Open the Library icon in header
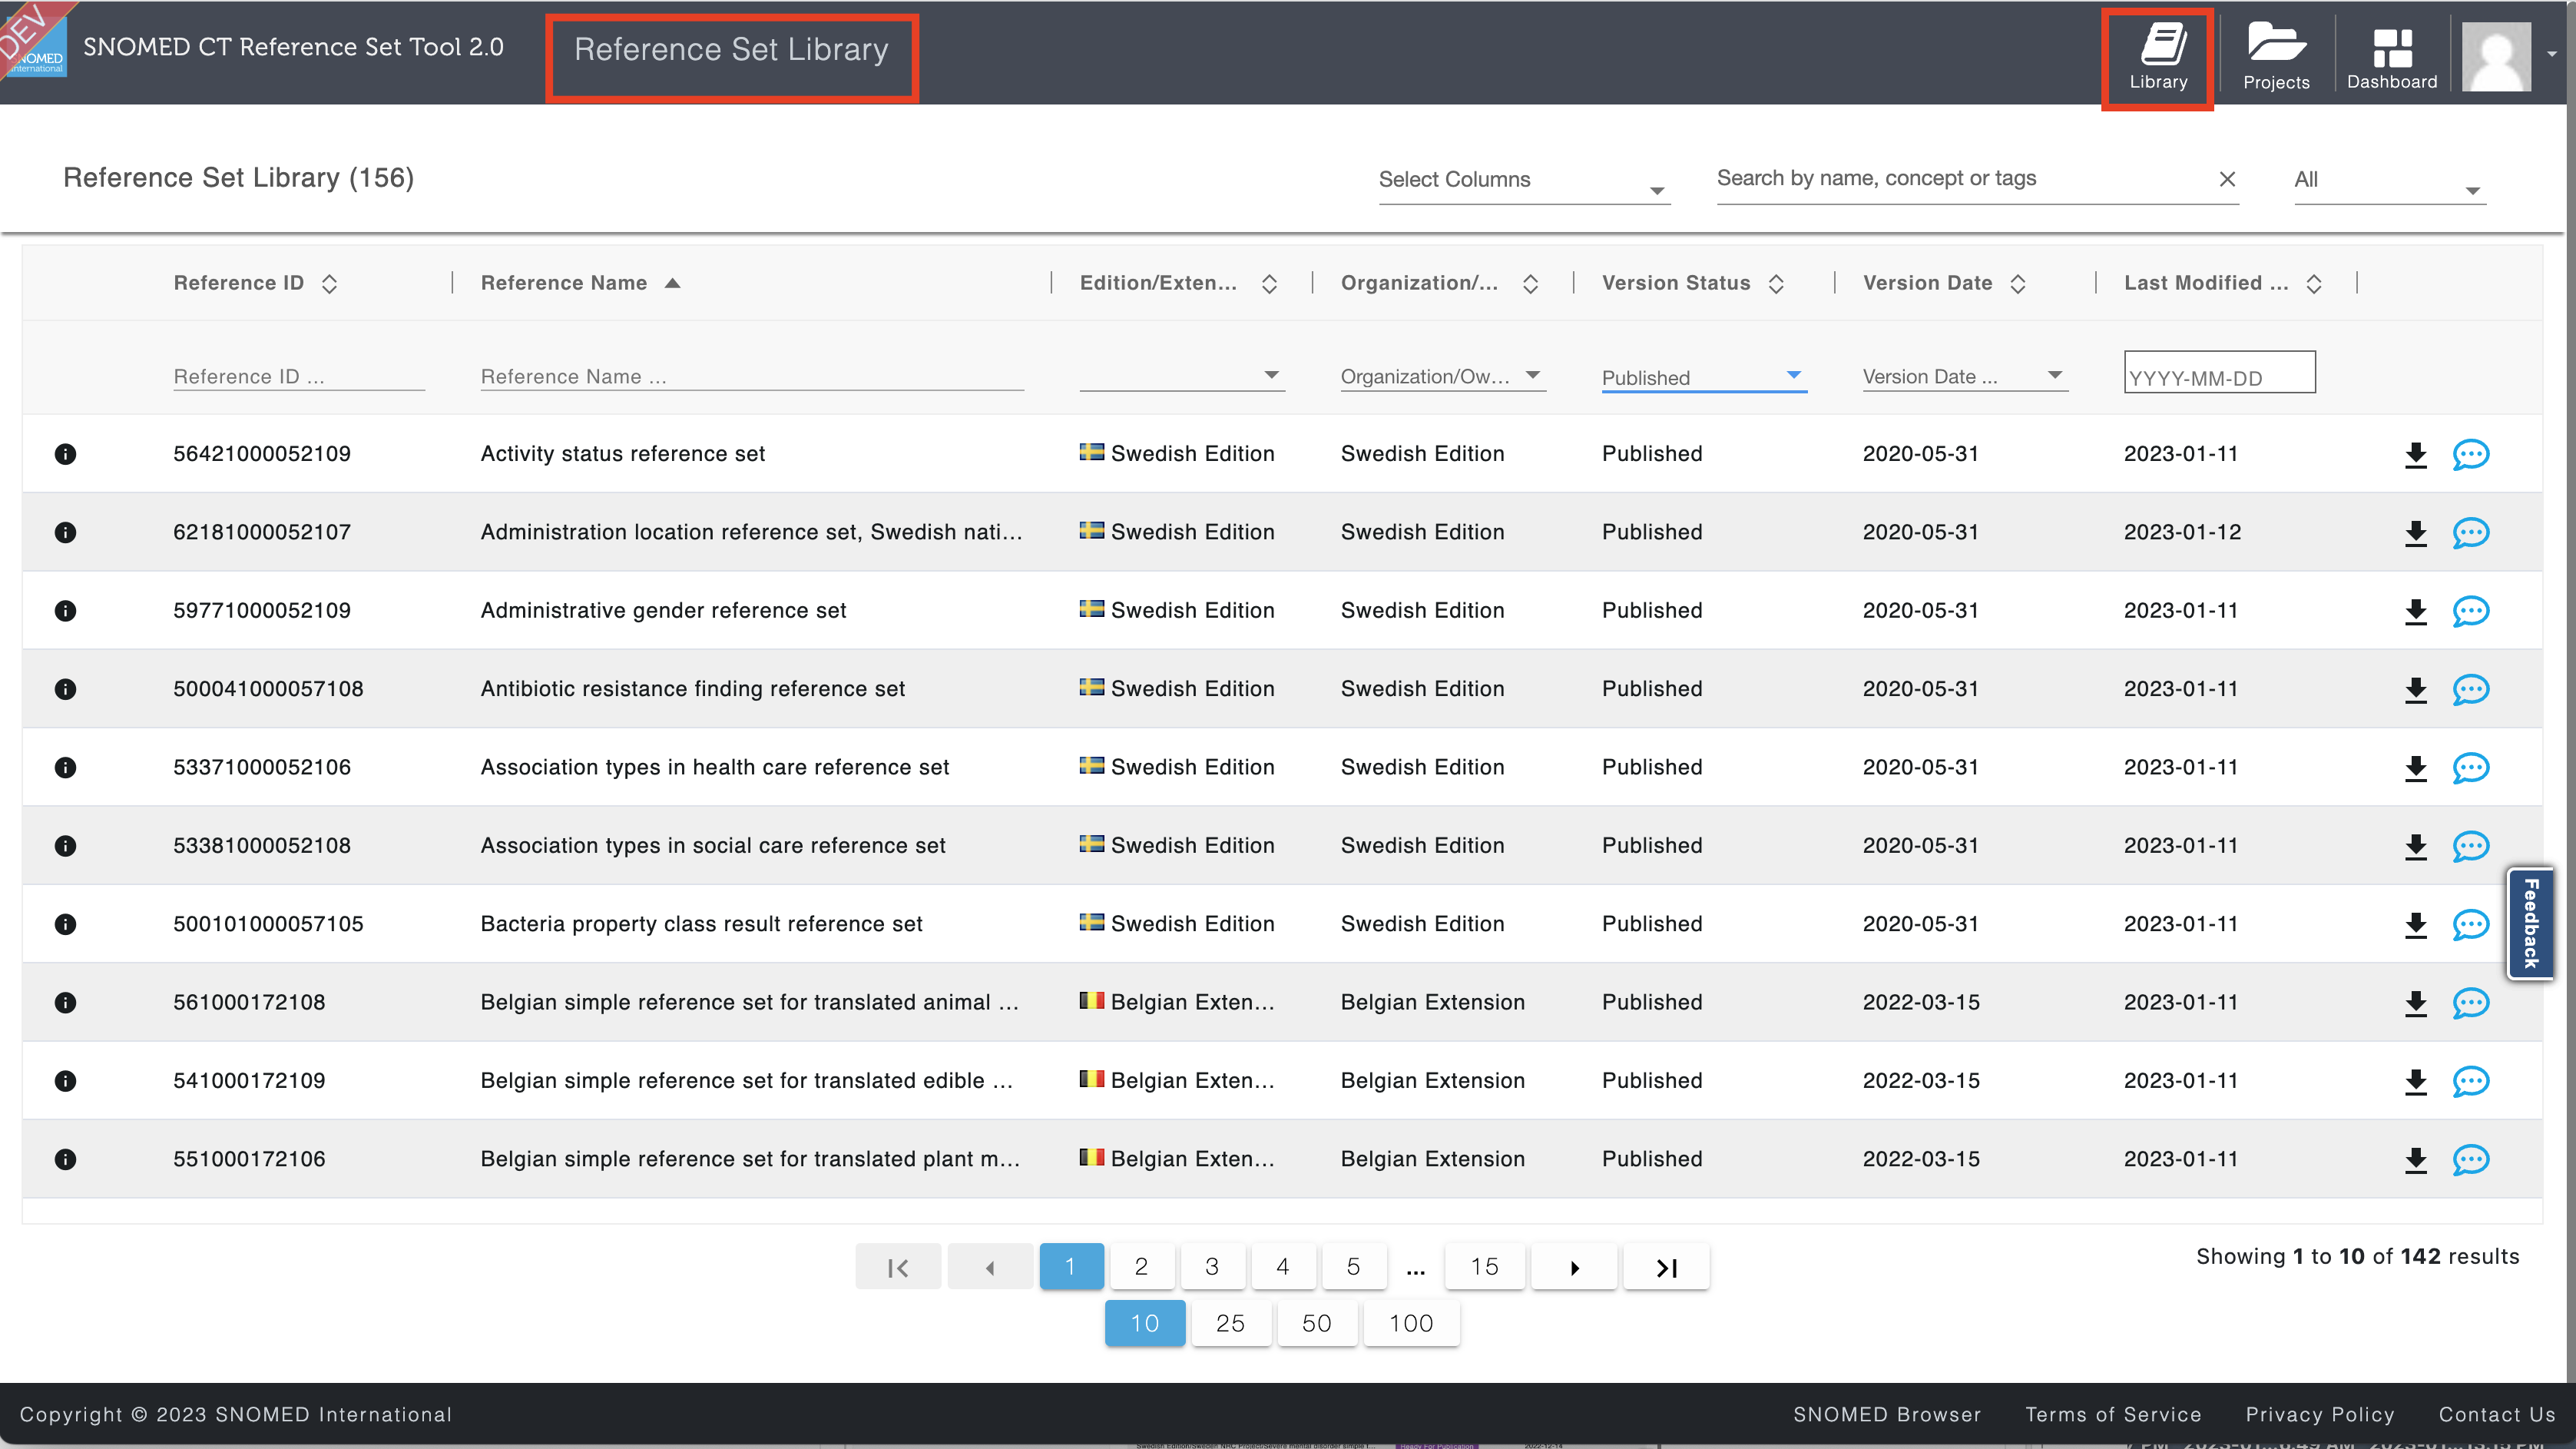The image size is (2576, 1449). point(2158,58)
